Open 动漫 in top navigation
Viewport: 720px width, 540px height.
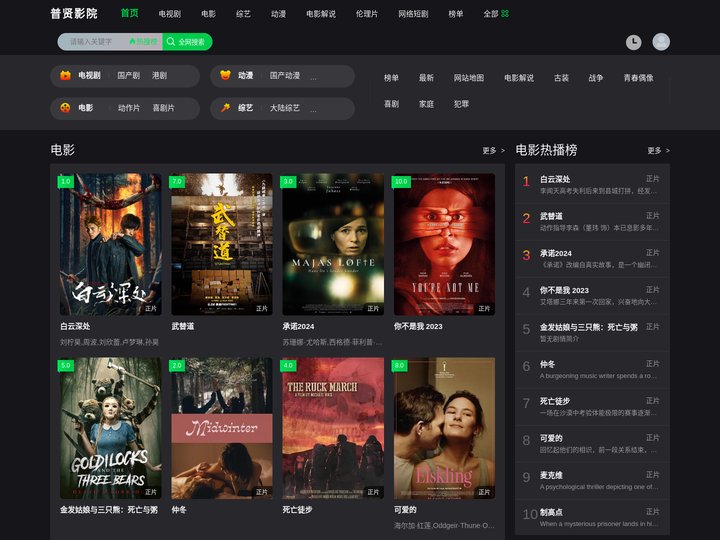point(278,14)
